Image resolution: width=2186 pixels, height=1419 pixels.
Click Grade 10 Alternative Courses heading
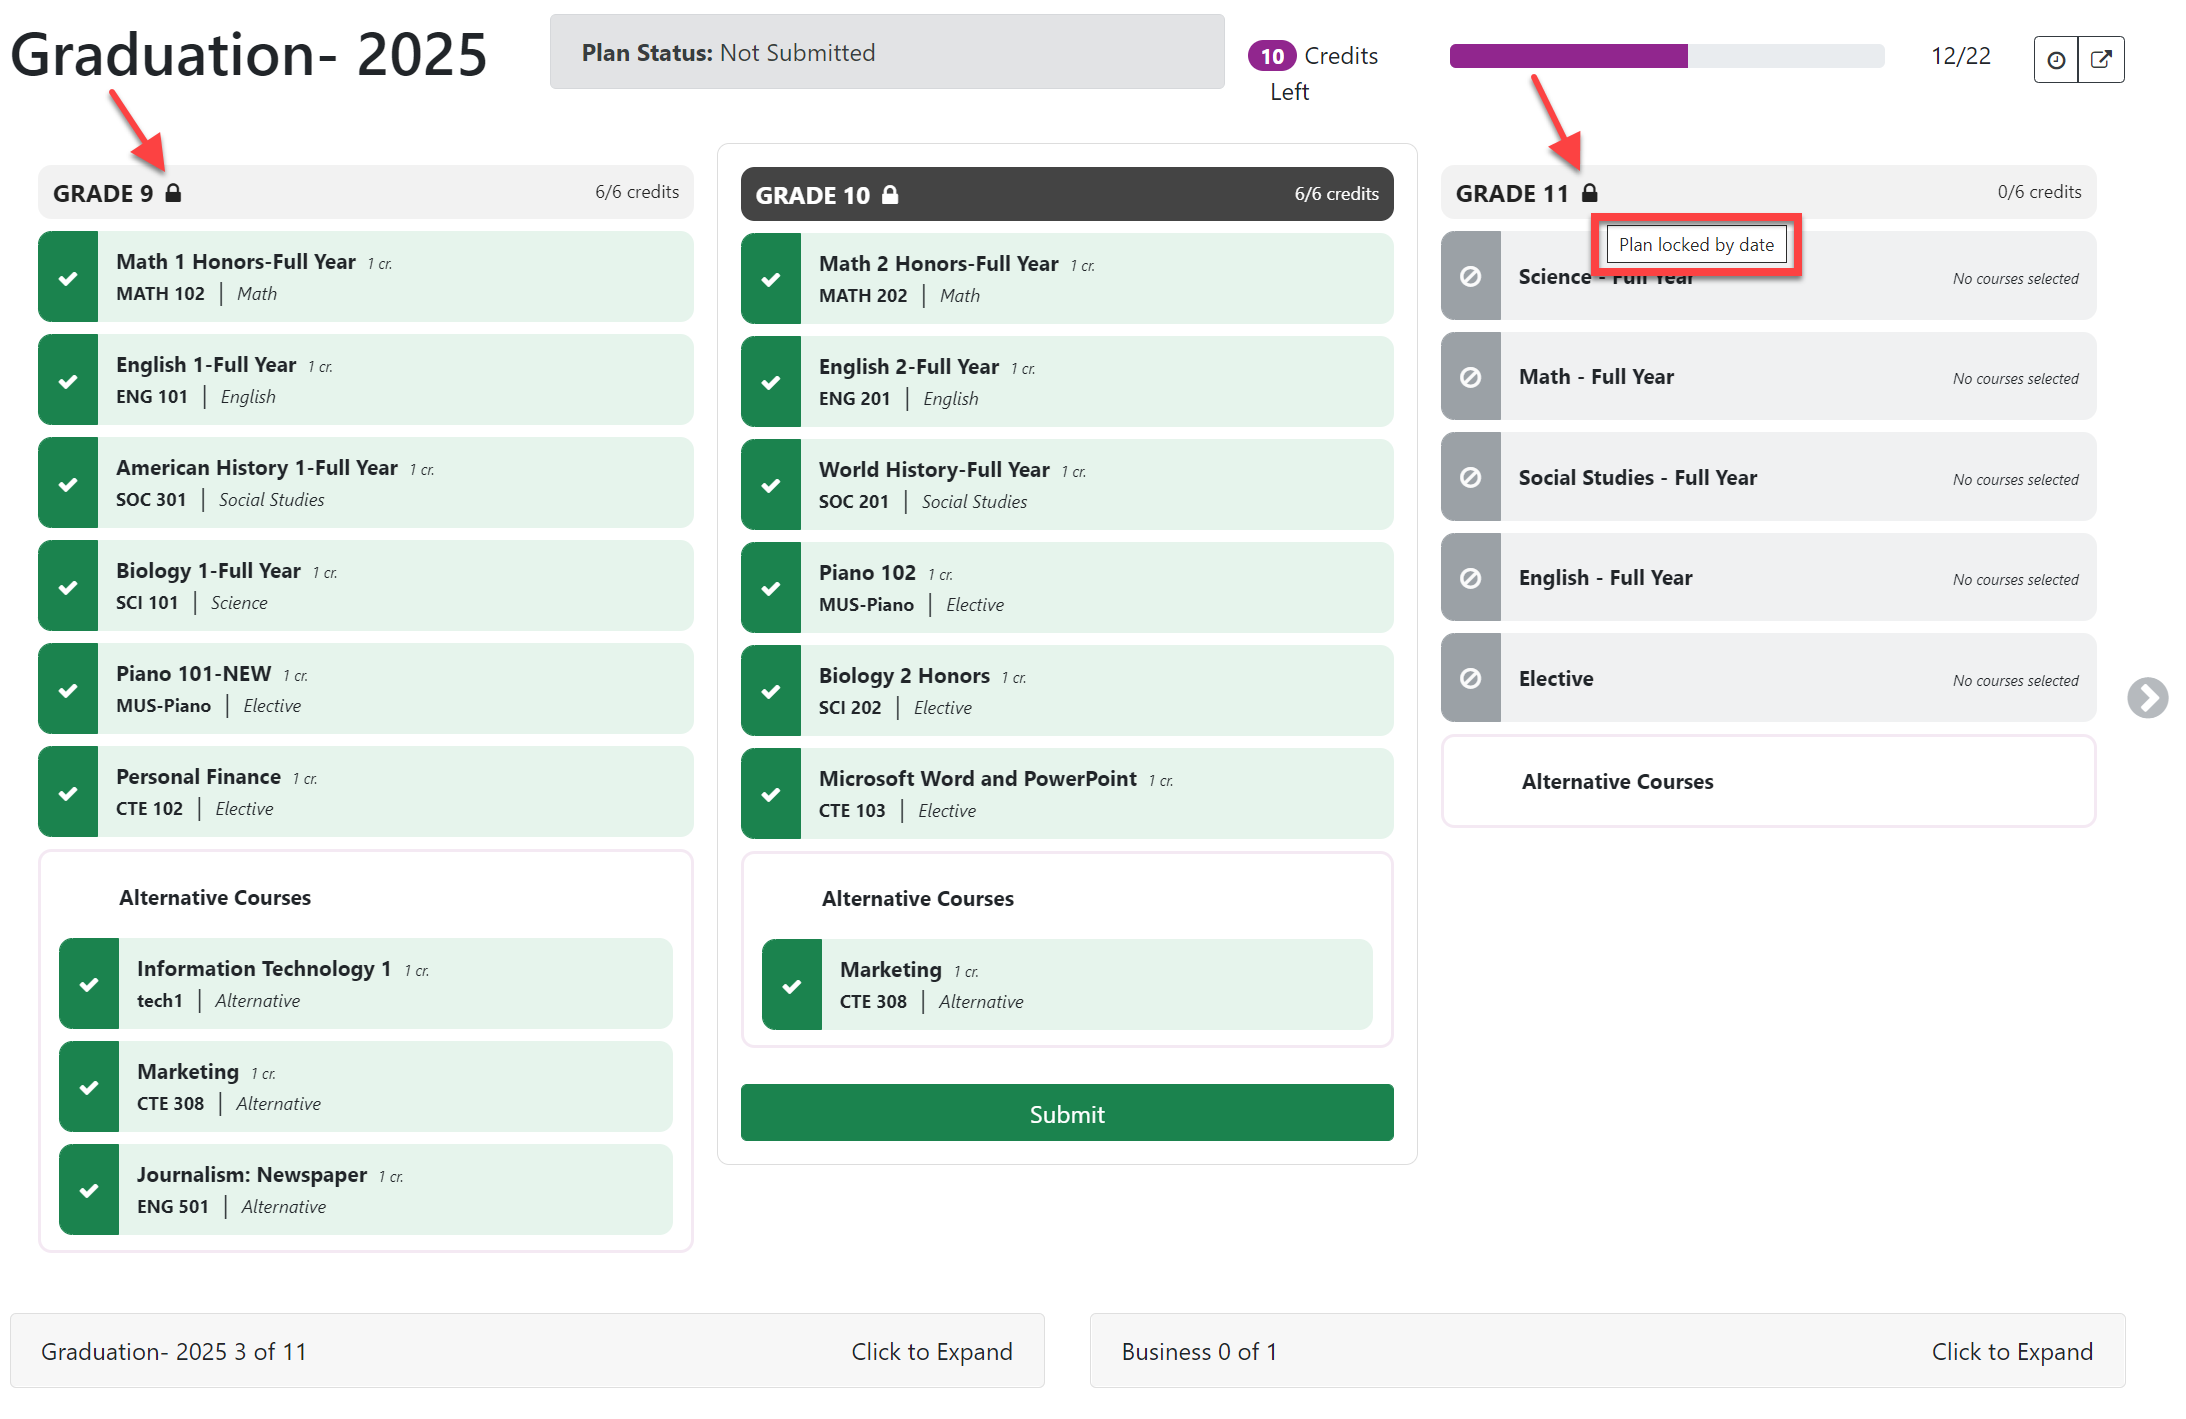pyautogui.click(x=918, y=899)
